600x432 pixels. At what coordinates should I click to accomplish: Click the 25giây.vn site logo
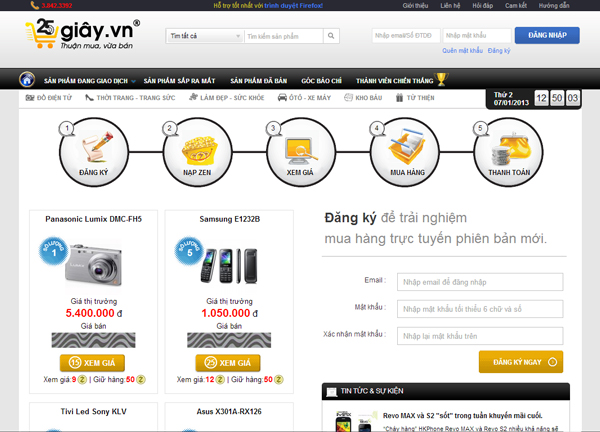[83, 34]
